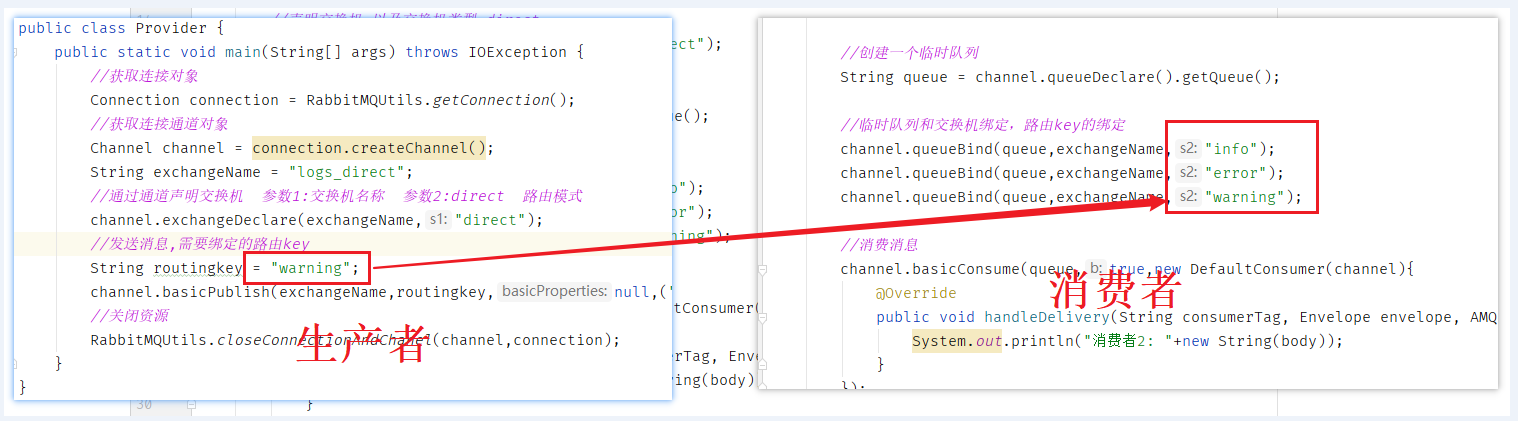Collapse the handleDelivery closing-brace fold marker
Screen dimensions: 1518x421
(x=763, y=364)
